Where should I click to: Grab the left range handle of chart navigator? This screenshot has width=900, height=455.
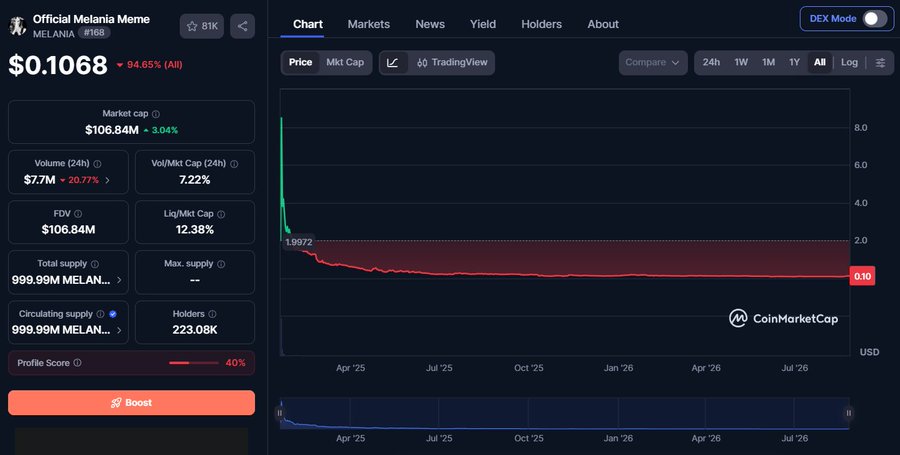pos(280,413)
